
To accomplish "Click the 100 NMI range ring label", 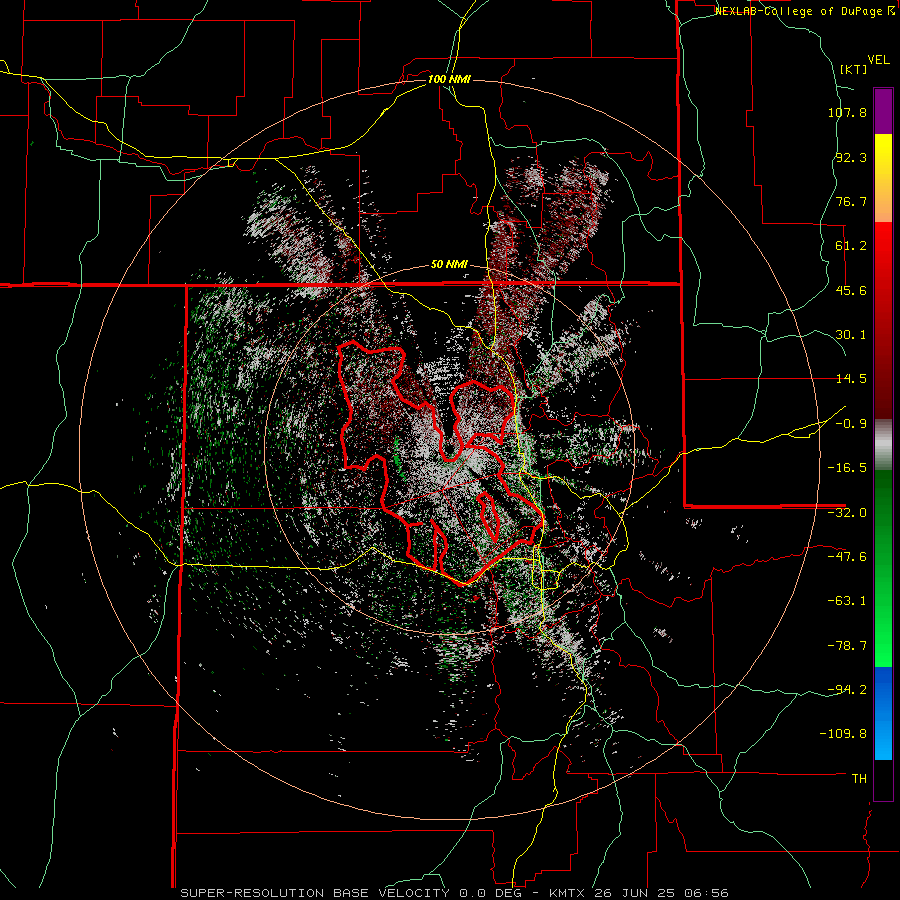I will pos(449,79).
